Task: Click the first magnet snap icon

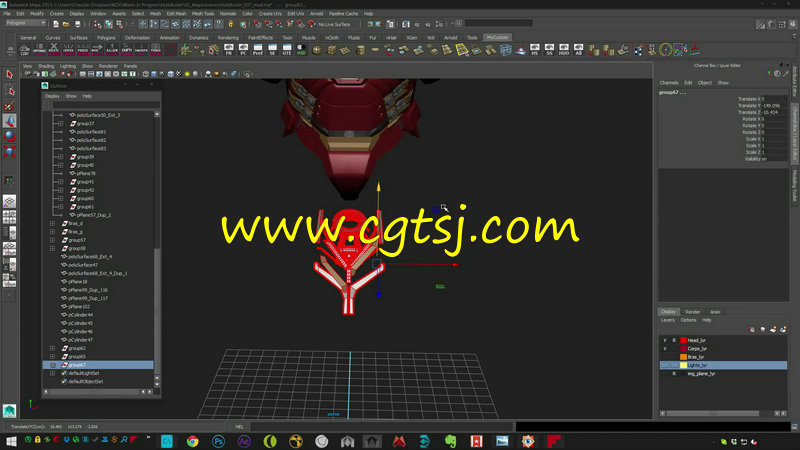Action: tap(257, 24)
